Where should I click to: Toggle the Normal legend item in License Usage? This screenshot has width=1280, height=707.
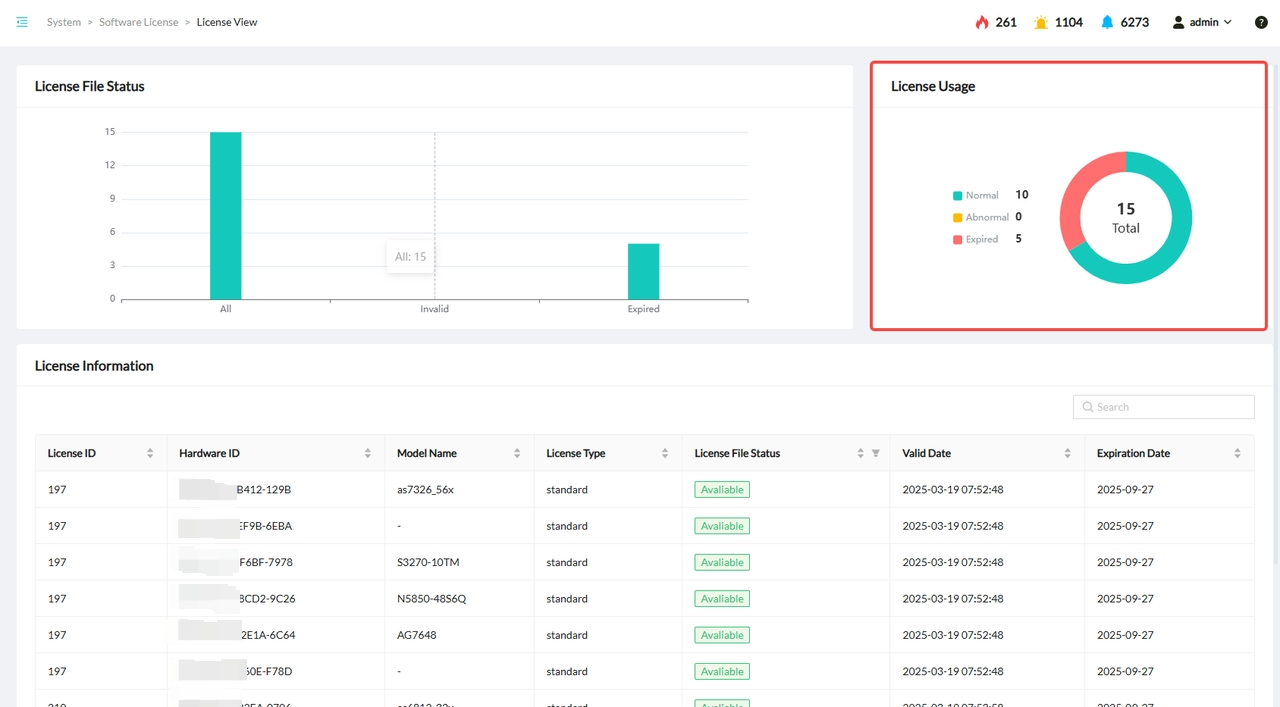point(975,196)
